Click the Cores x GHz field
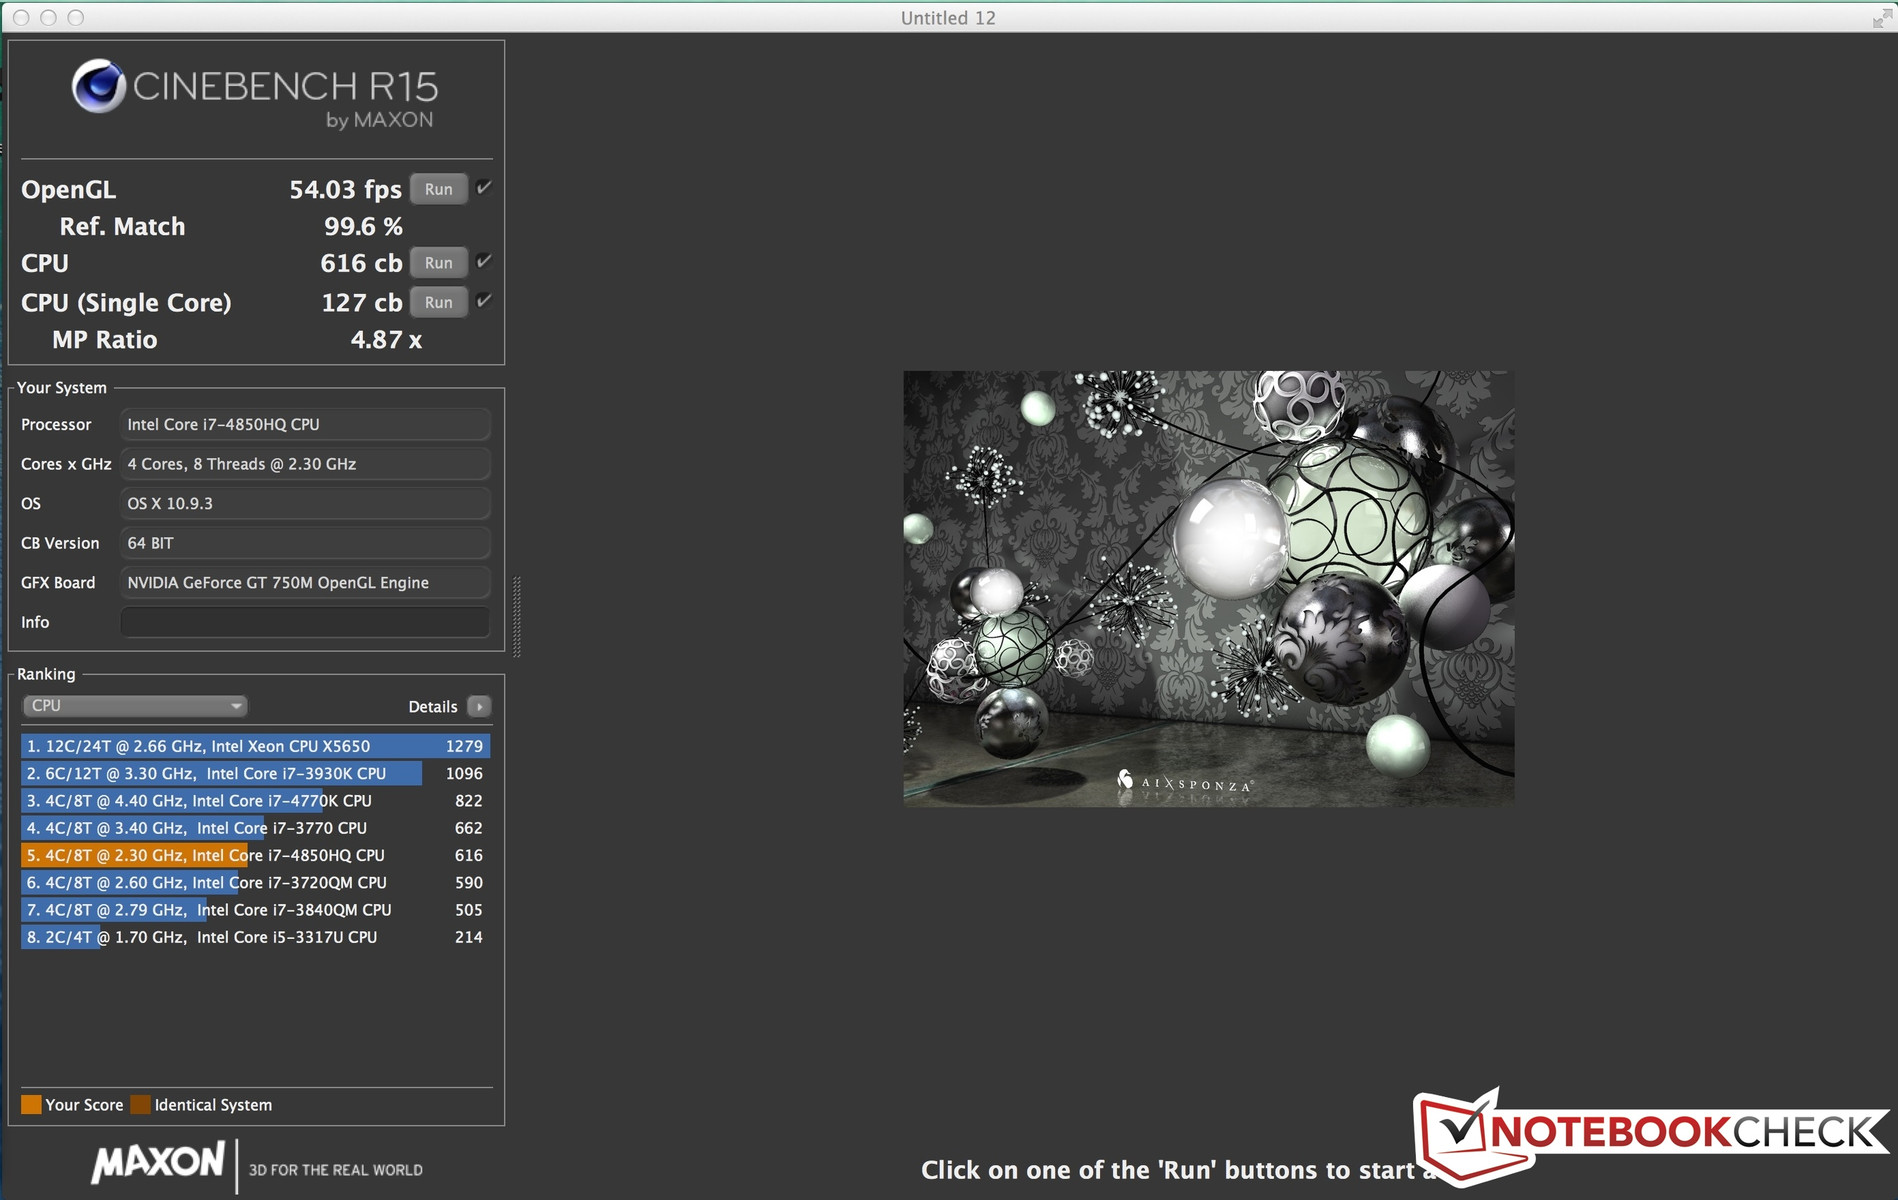This screenshot has height=1200, width=1898. point(305,464)
